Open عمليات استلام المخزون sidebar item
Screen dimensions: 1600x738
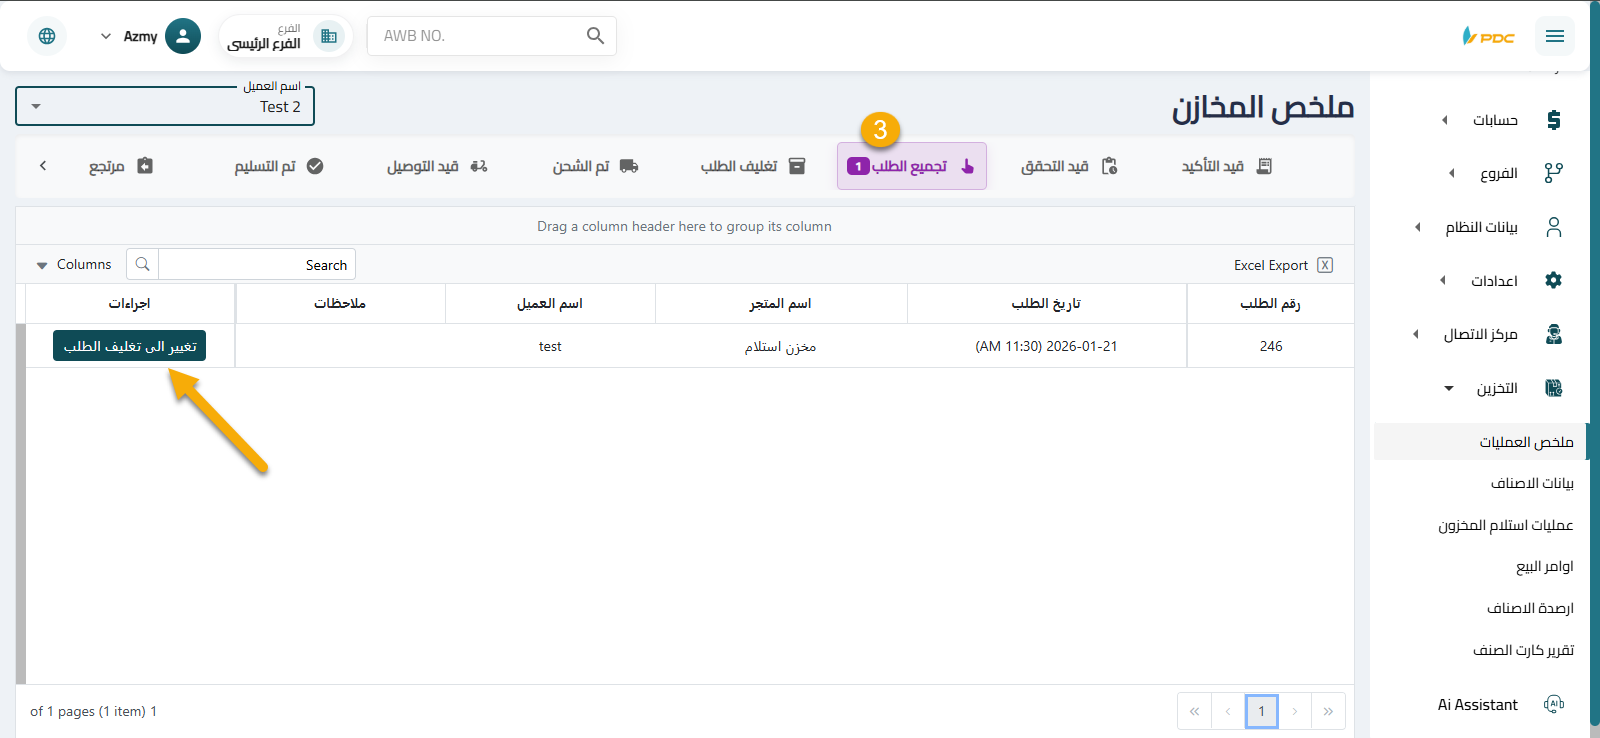1505,525
